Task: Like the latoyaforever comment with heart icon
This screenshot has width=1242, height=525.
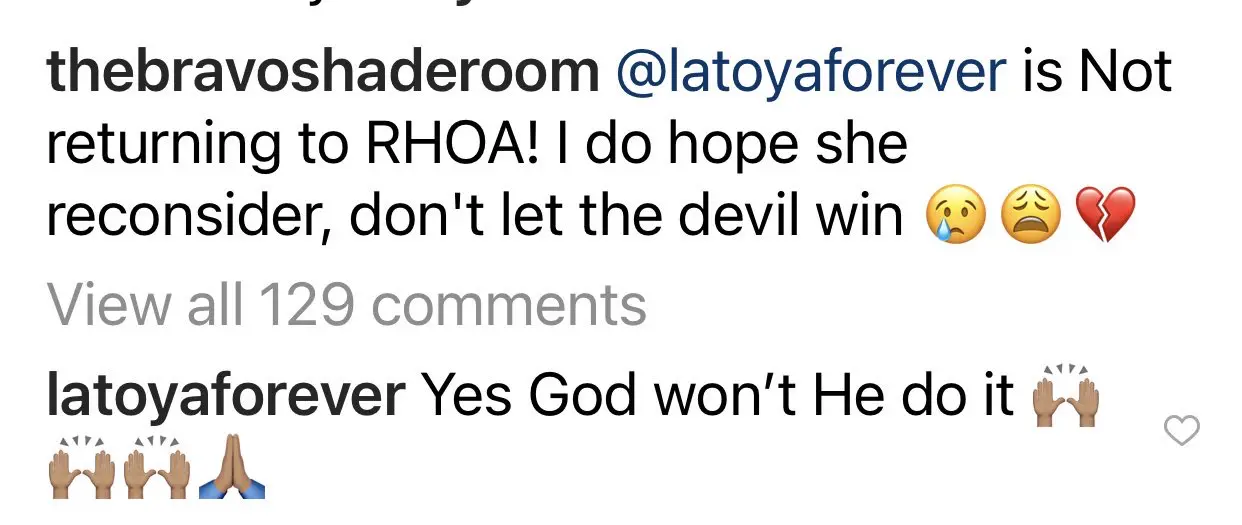Action: pos(1183,432)
